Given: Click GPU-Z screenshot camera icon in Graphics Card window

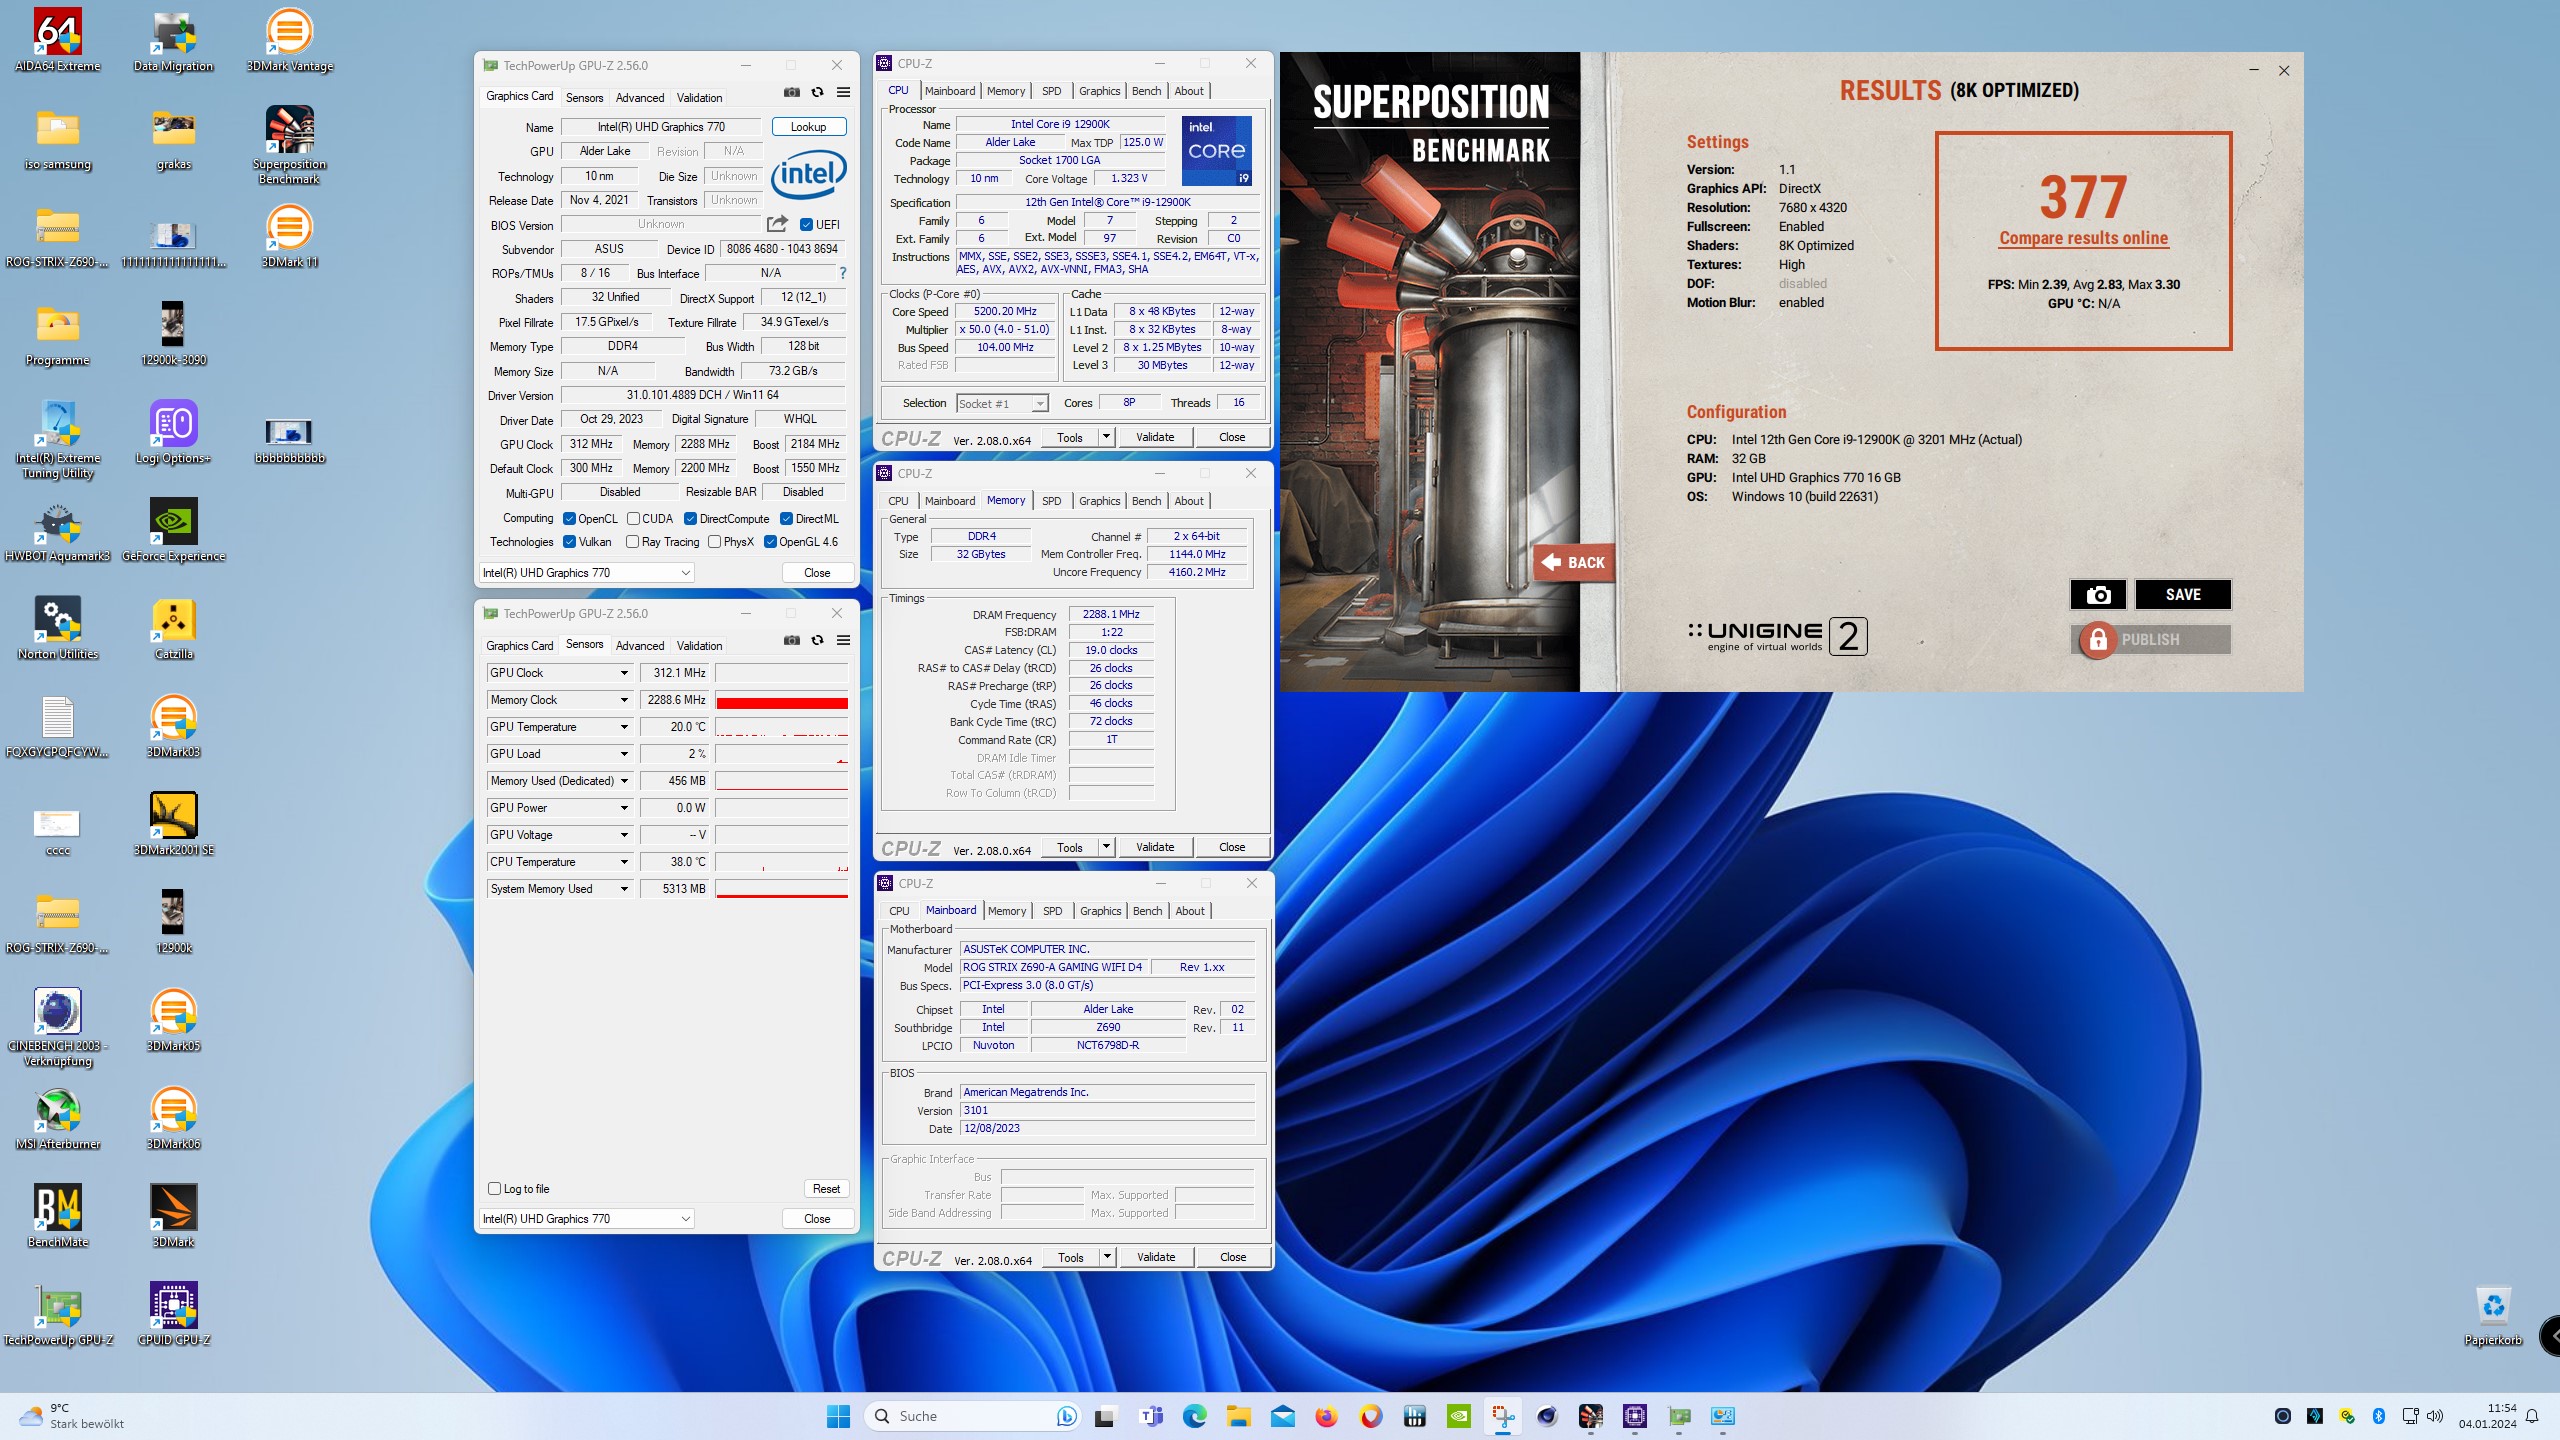Looking at the screenshot, I should click(792, 92).
